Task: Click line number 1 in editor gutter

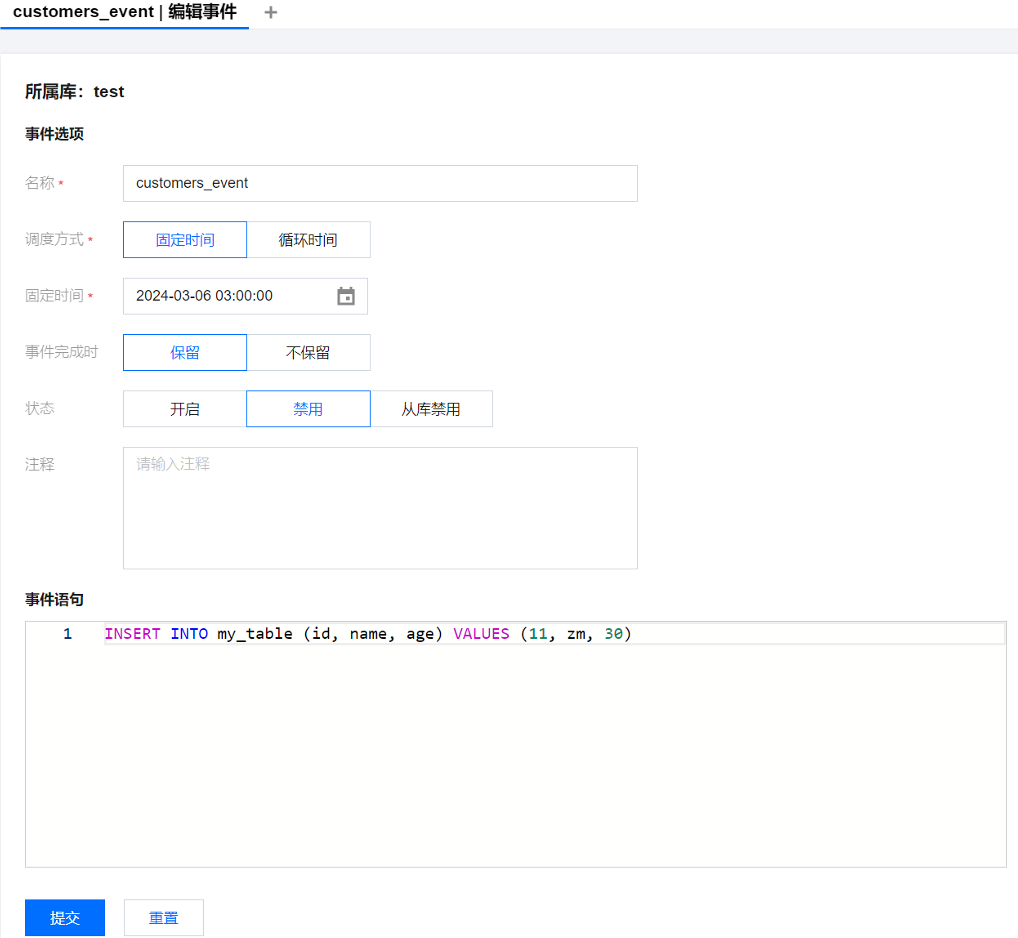Action: pos(67,634)
